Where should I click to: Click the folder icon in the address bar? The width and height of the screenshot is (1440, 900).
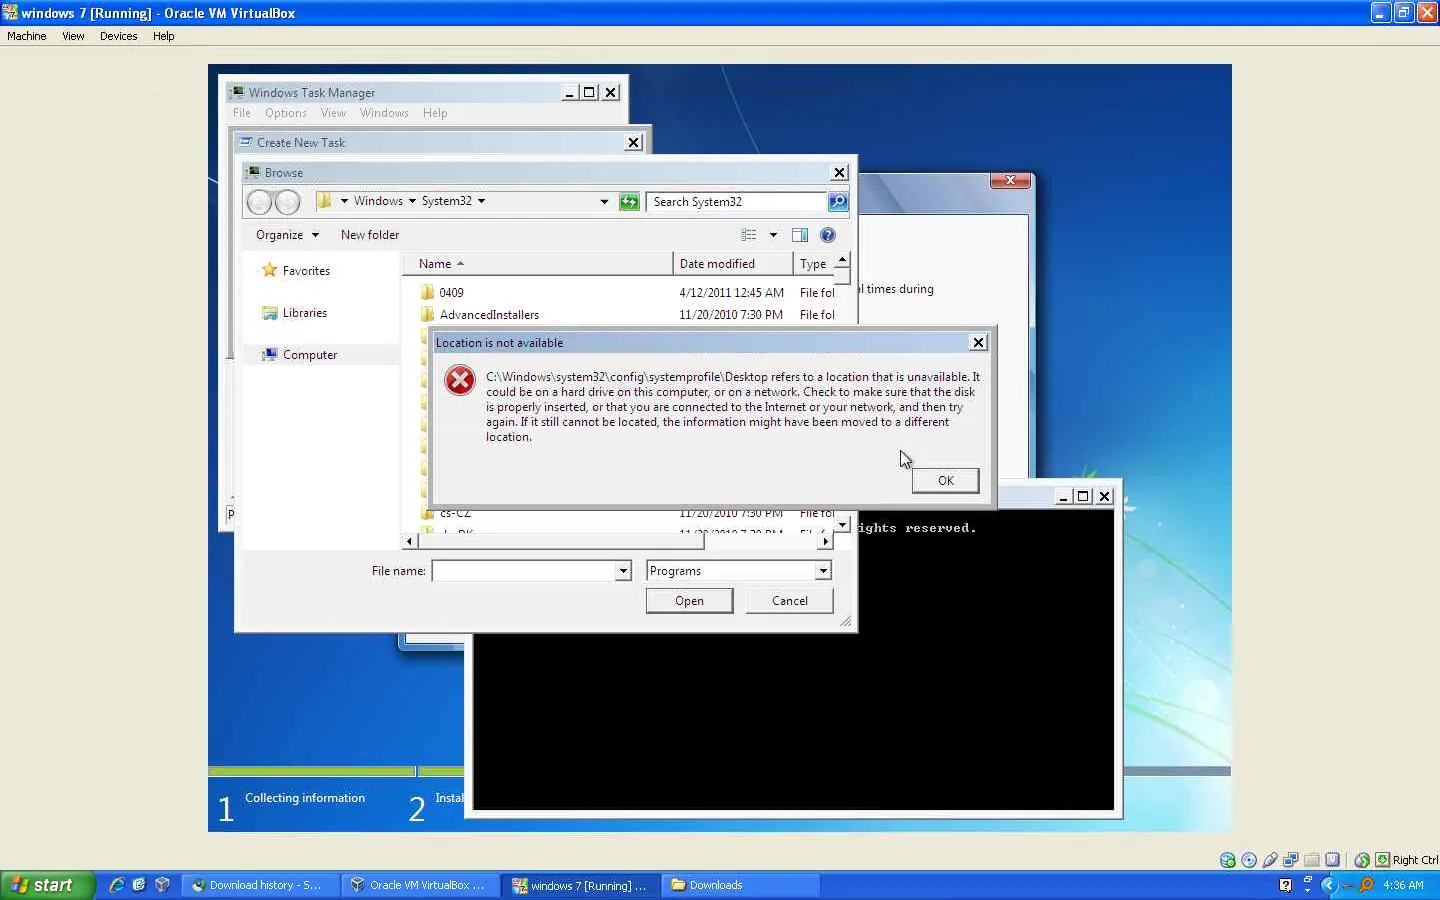324,201
